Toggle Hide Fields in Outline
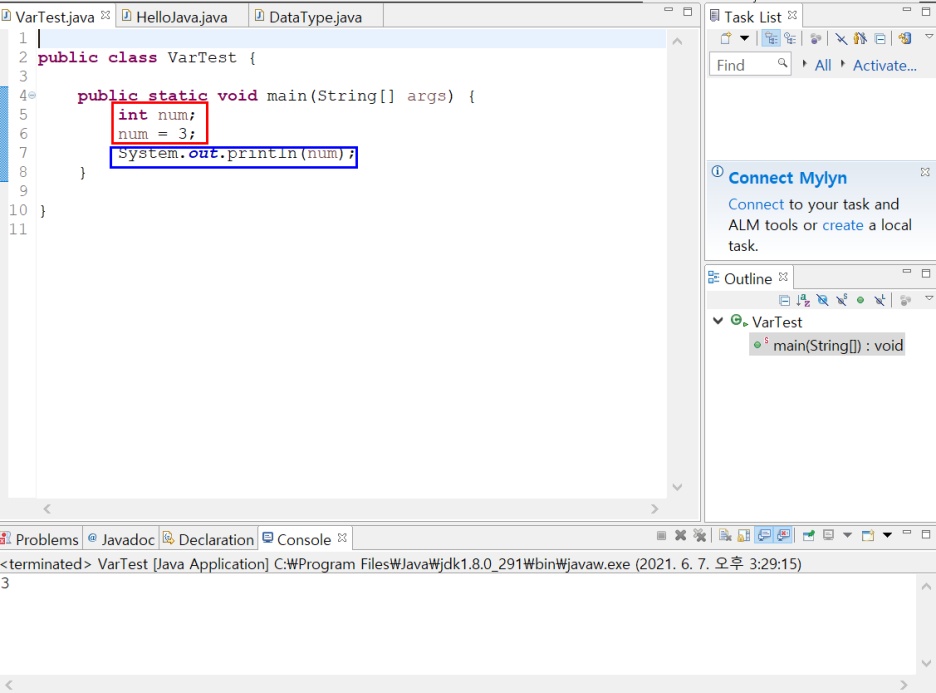936x693 pixels. (823, 300)
